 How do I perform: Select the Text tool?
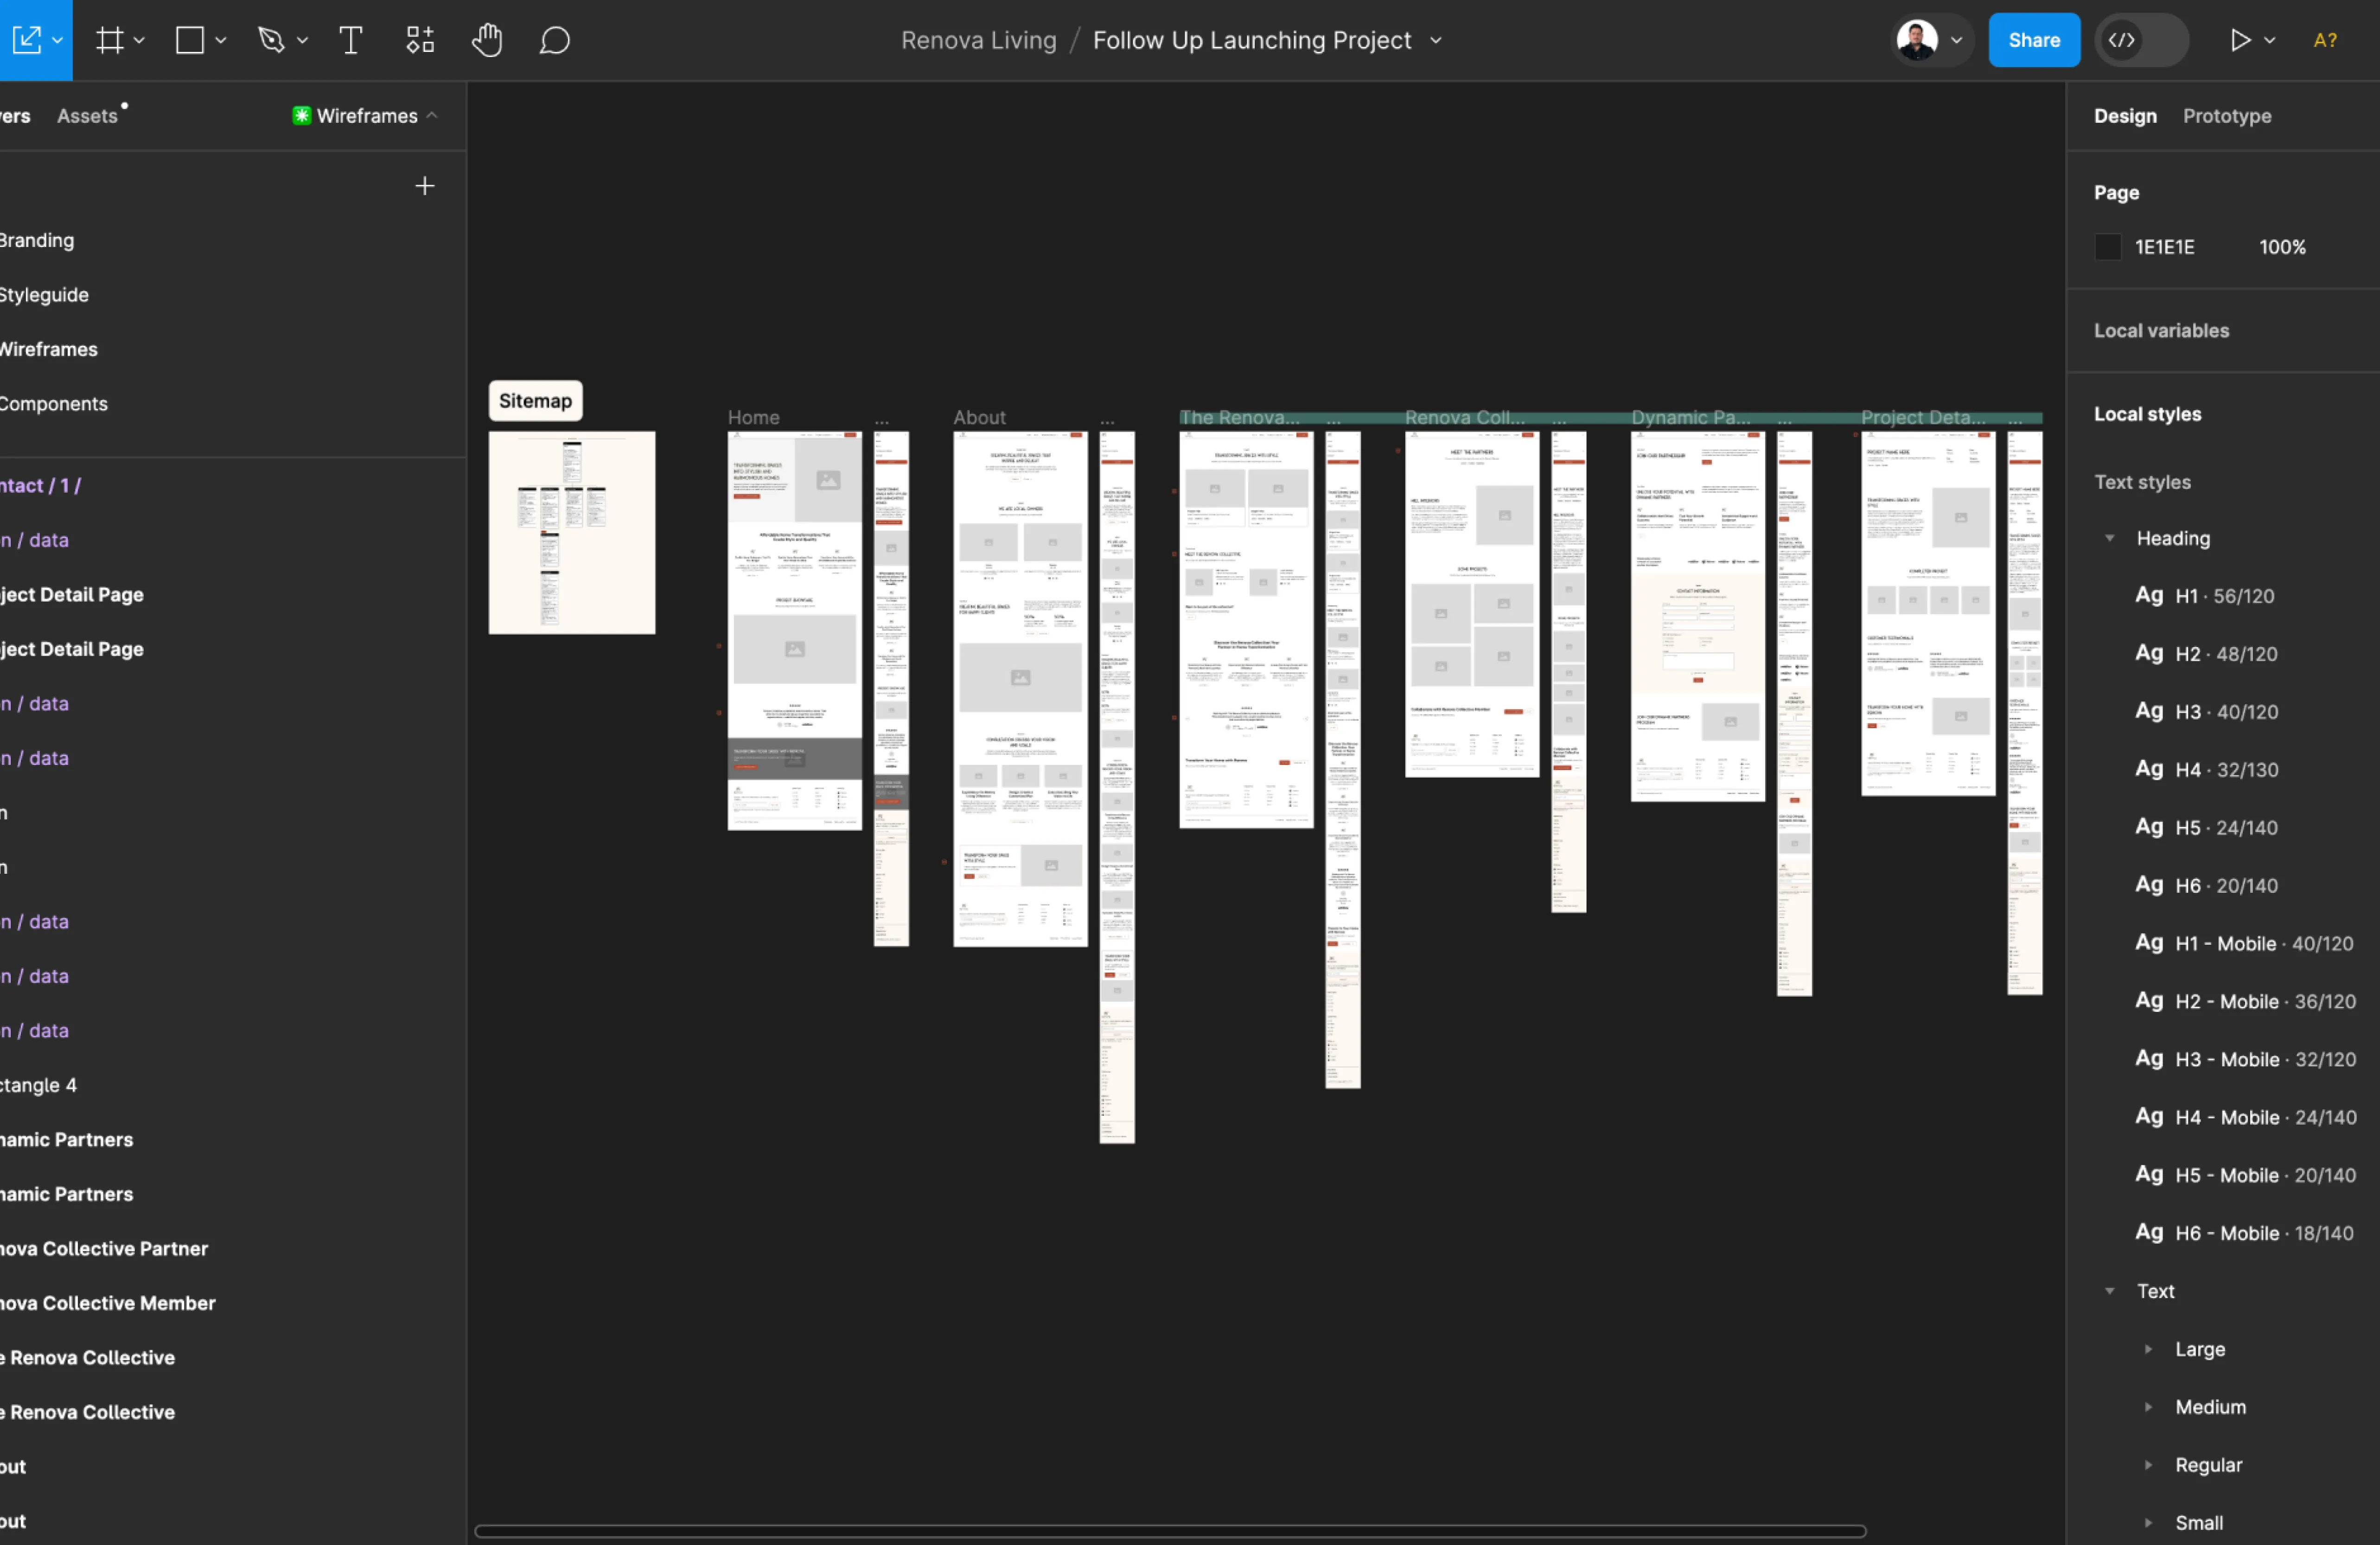click(x=350, y=40)
